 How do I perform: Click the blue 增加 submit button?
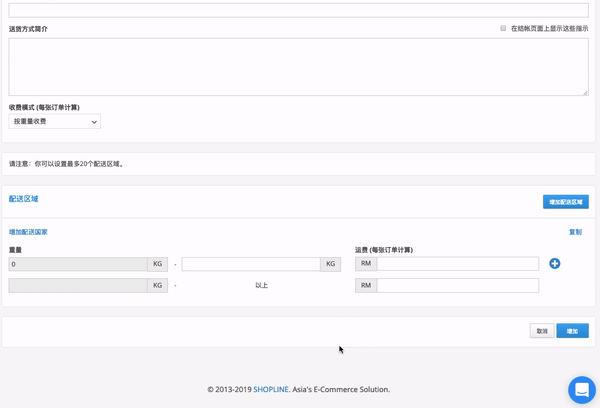click(x=572, y=331)
